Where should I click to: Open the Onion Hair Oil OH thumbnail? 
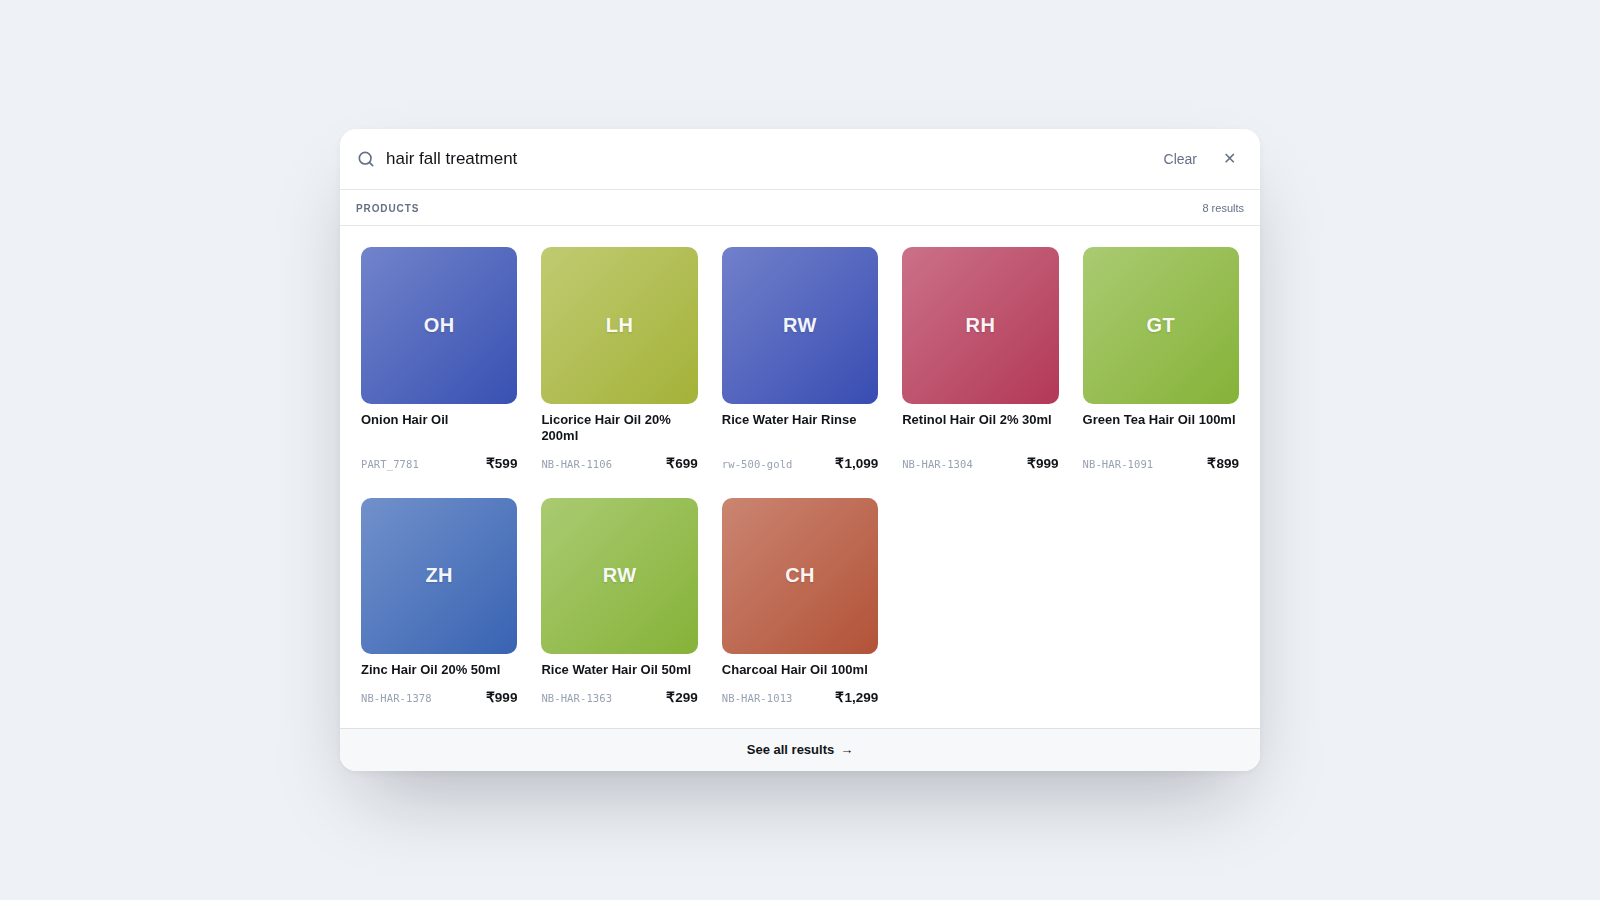(439, 325)
